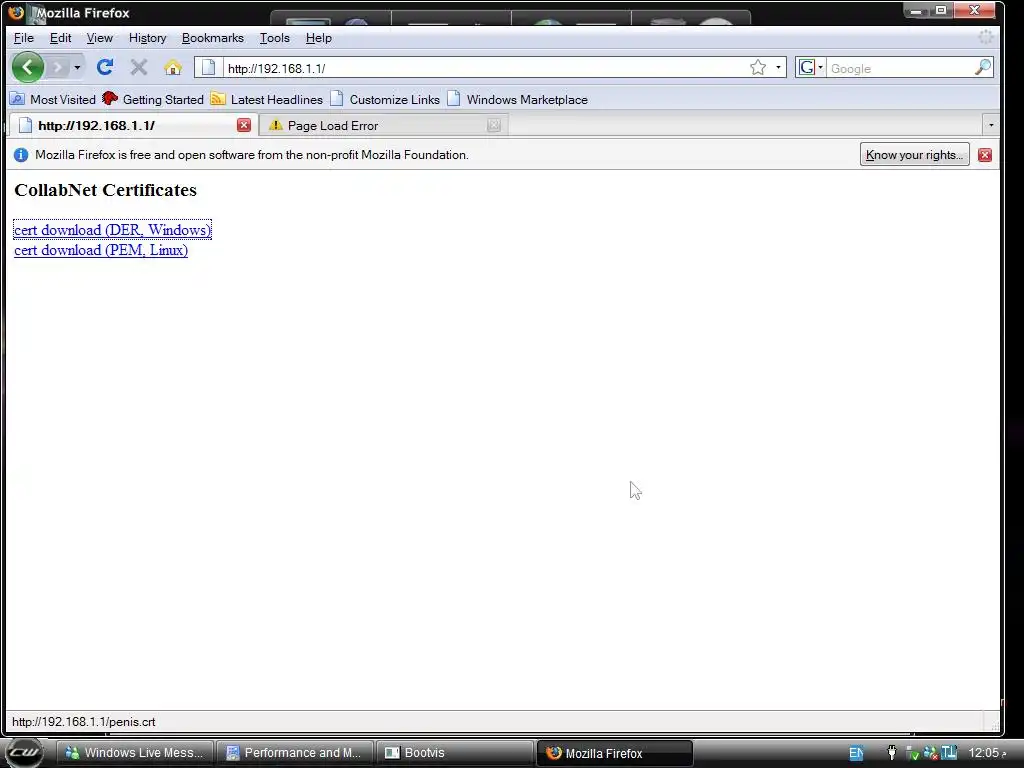The height and width of the screenshot is (768, 1024).
Task: Click the page identity icon in address bar
Action: pyautogui.click(x=208, y=67)
